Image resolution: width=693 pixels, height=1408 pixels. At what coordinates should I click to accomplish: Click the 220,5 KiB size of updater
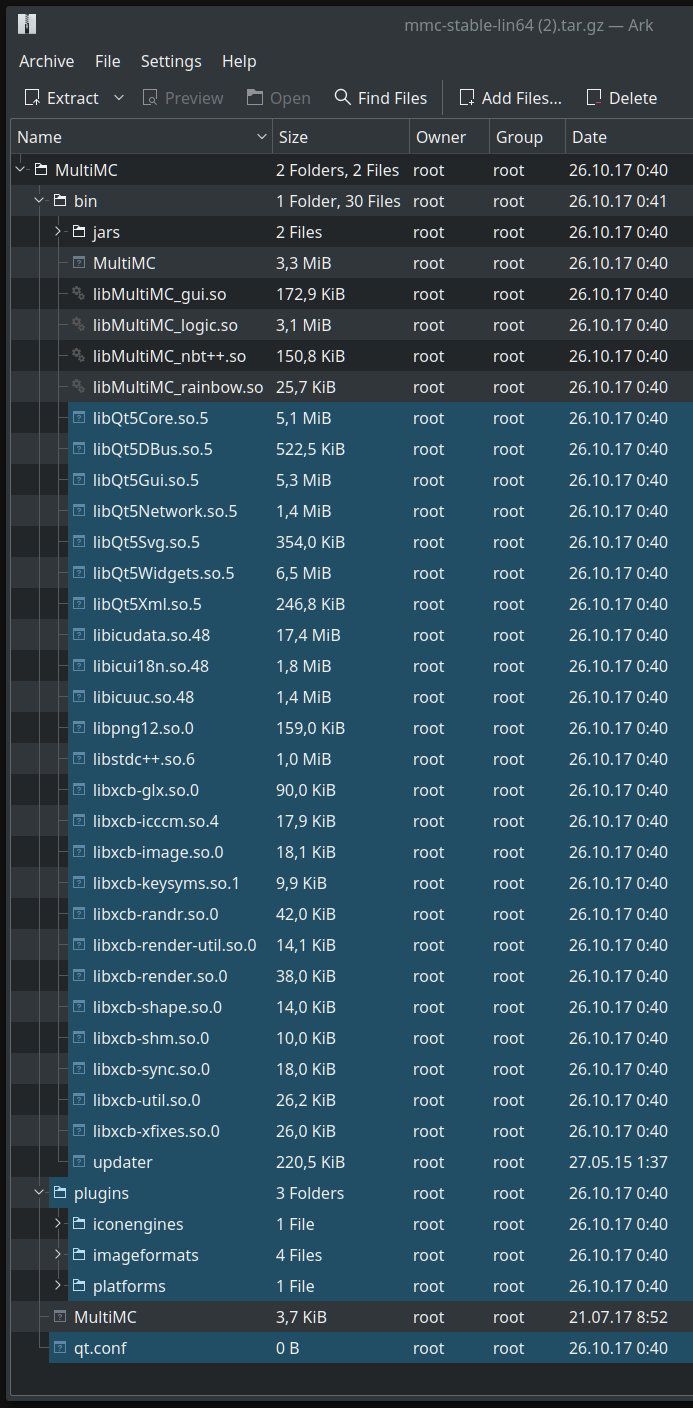tap(310, 1162)
